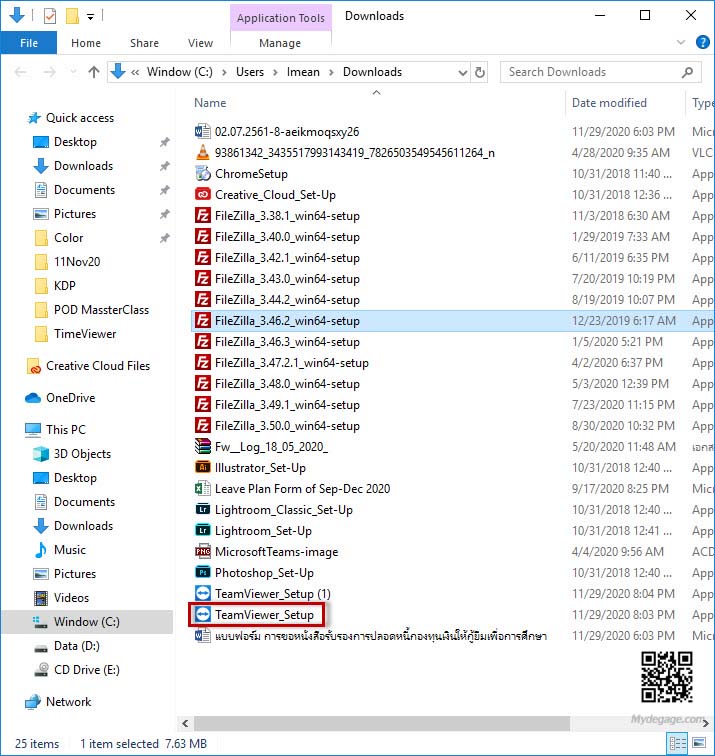This screenshot has width=715, height=756.
Task: Click the Lightroom_Set-Up icon
Action: click(x=202, y=530)
